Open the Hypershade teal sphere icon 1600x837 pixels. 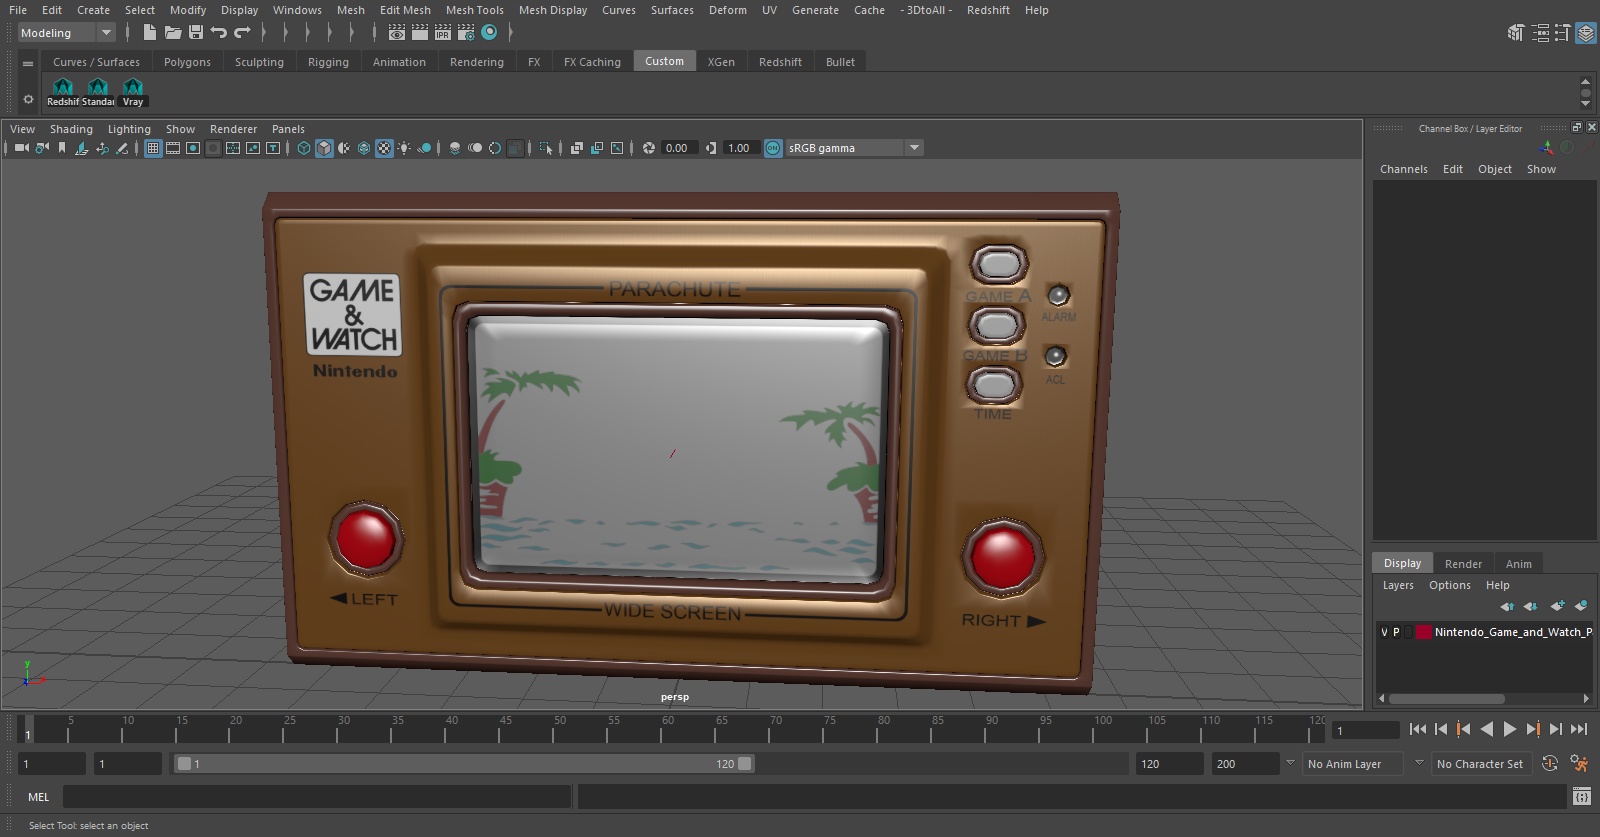(489, 32)
